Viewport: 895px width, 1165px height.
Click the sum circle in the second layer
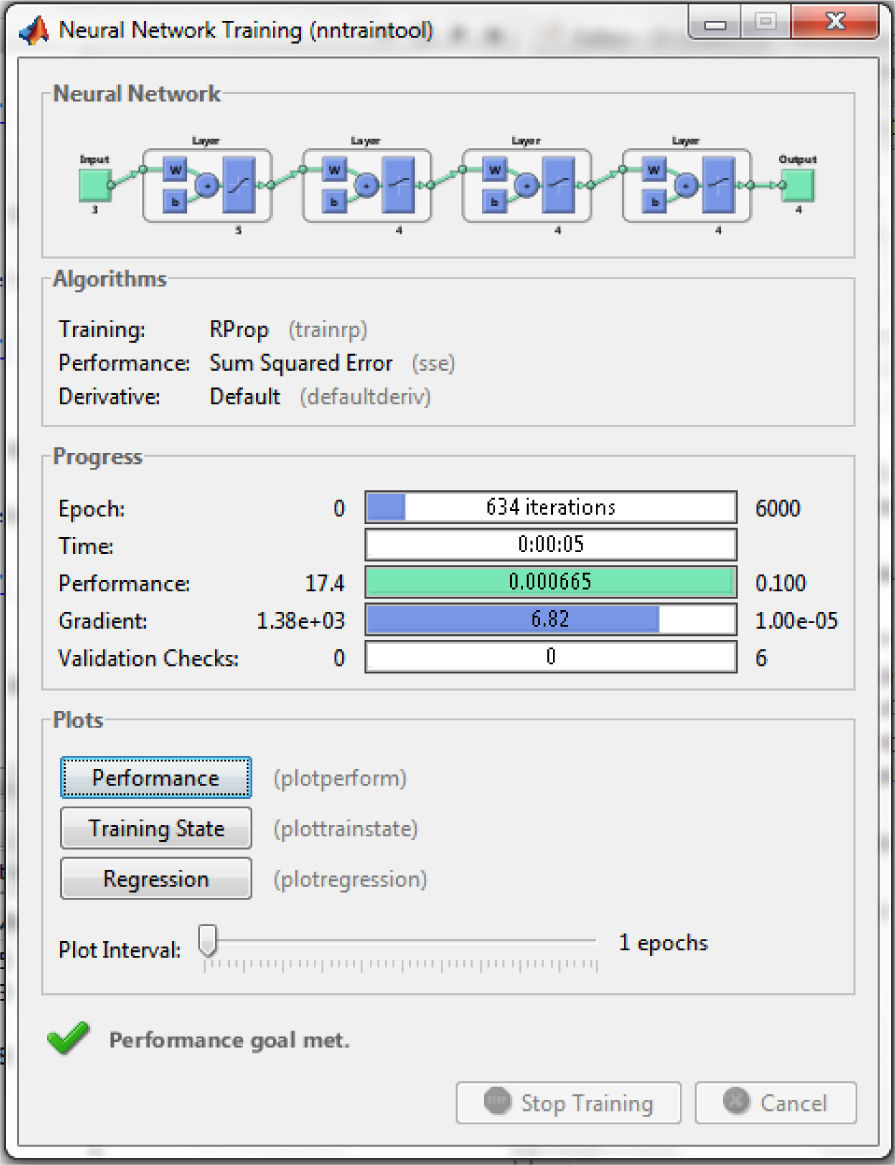(x=366, y=185)
